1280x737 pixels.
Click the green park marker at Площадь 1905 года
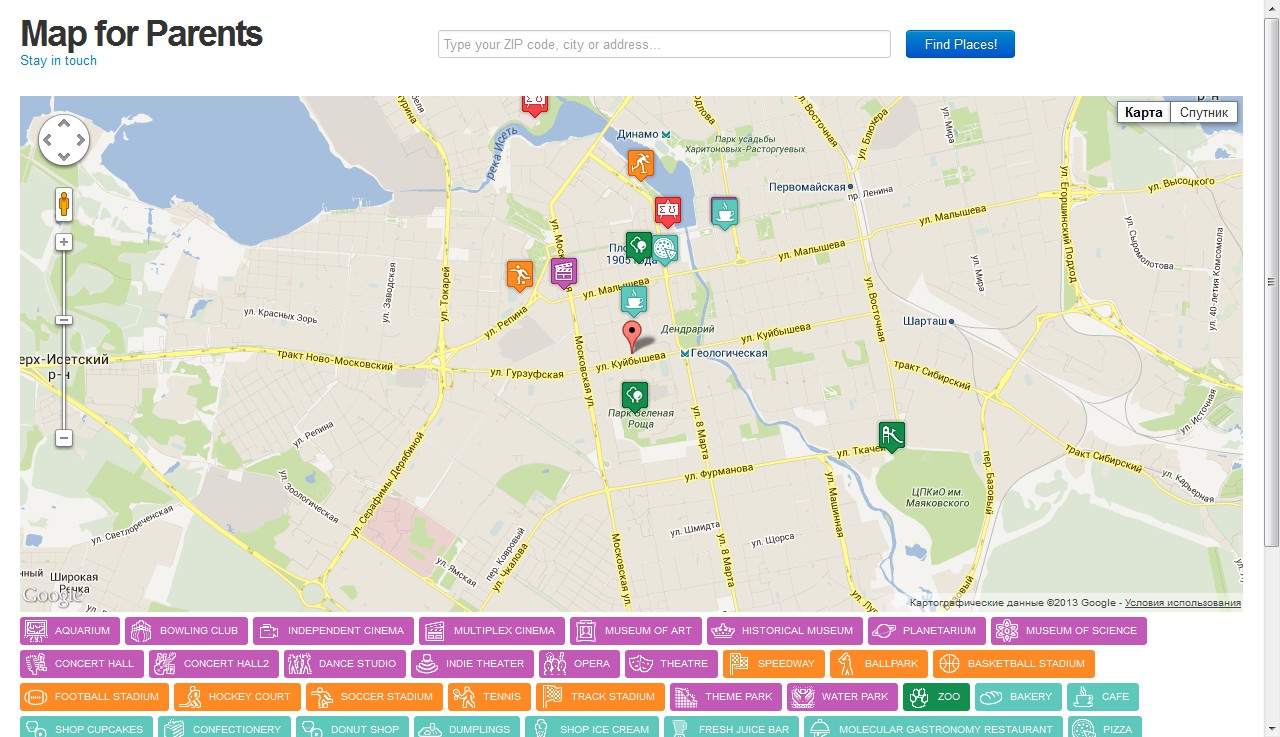point(638,246)
